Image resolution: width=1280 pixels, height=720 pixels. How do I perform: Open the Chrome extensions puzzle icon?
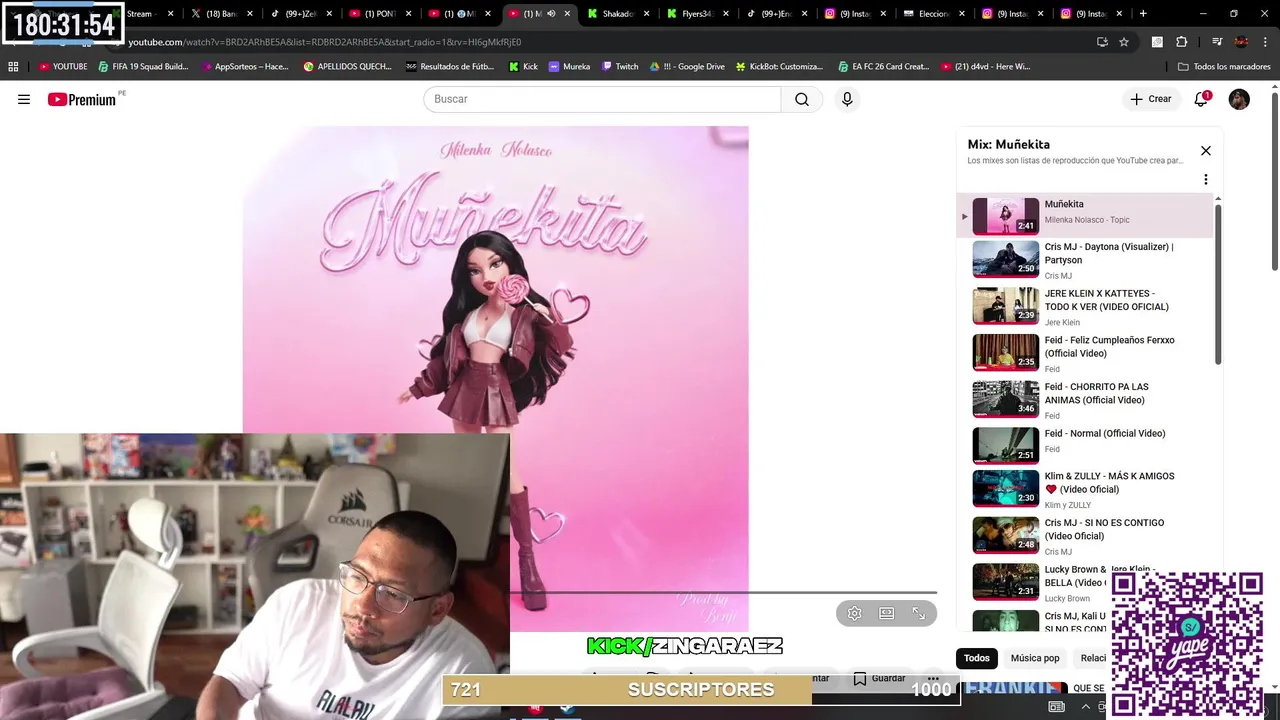[x=1181, y=42]
